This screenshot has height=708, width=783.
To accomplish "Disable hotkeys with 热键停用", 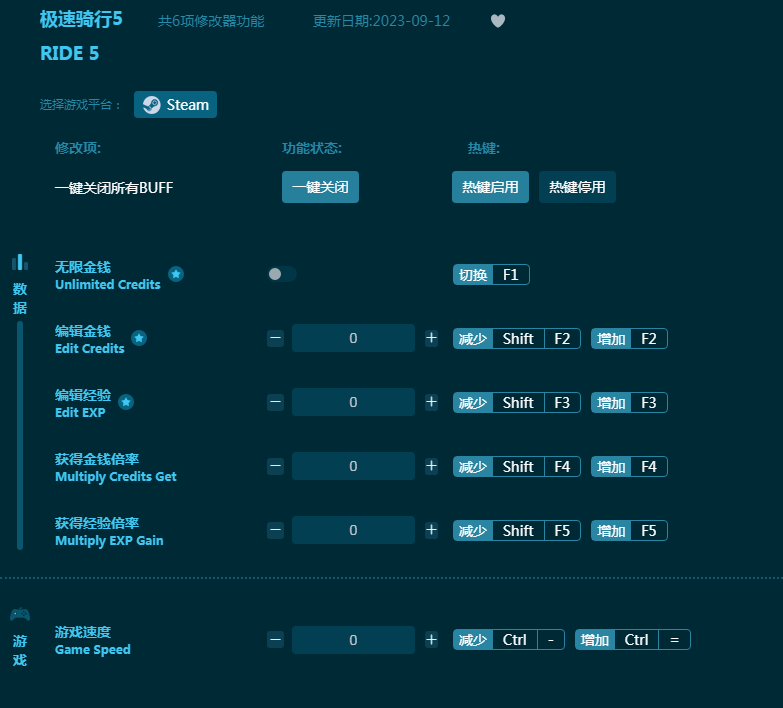I will (577, 187).
